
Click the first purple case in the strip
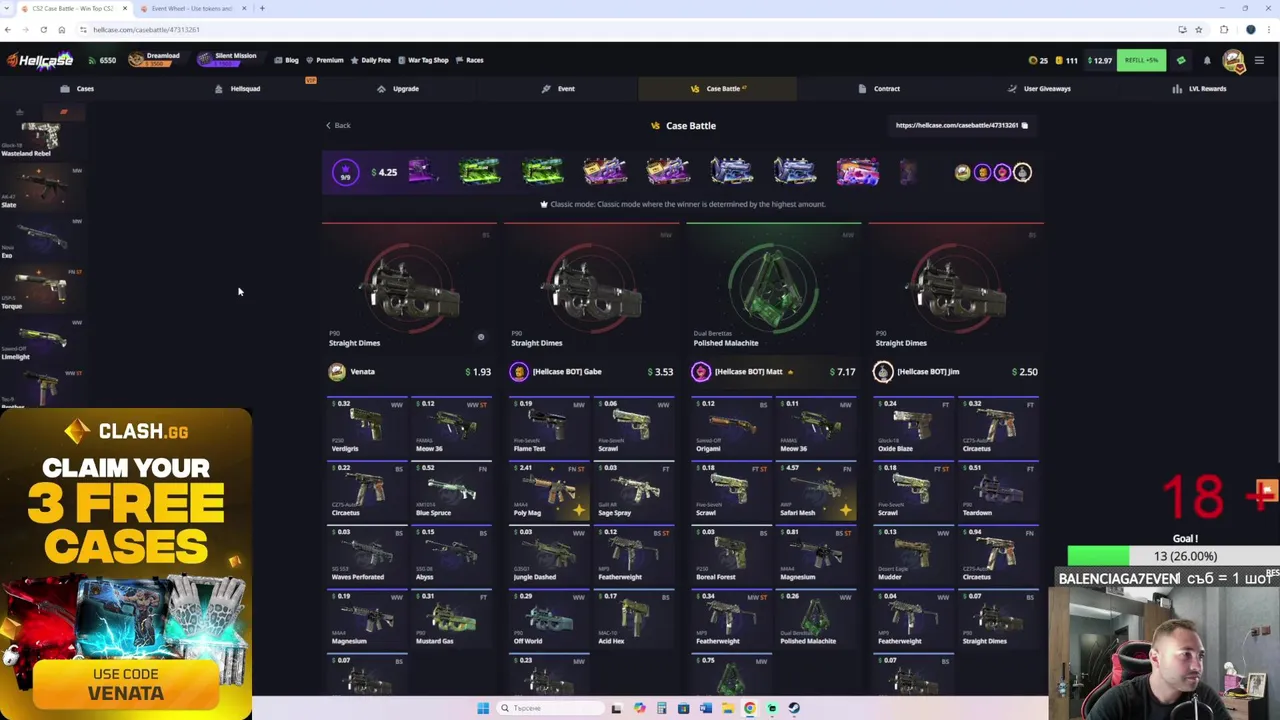pos(423,172)
